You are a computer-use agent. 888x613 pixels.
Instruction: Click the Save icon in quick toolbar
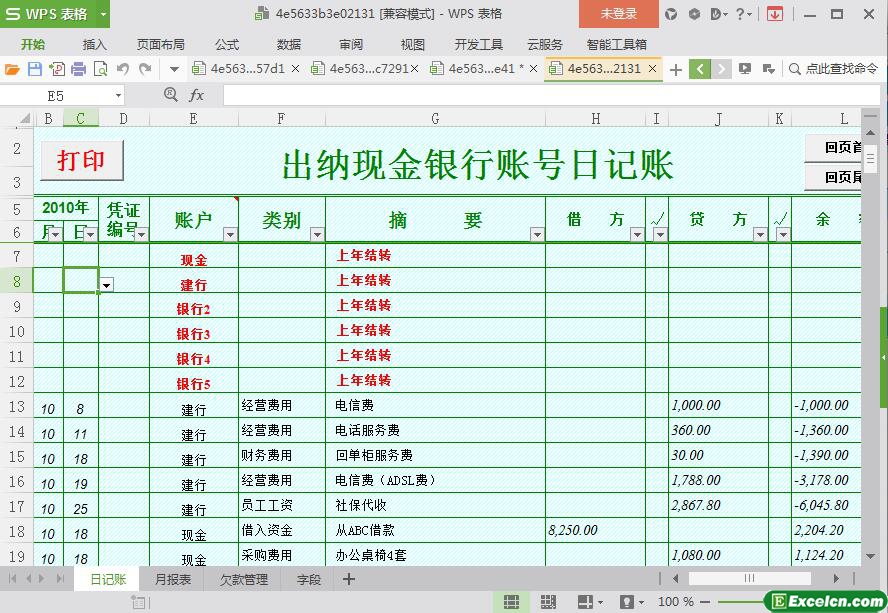coord(34,69)
